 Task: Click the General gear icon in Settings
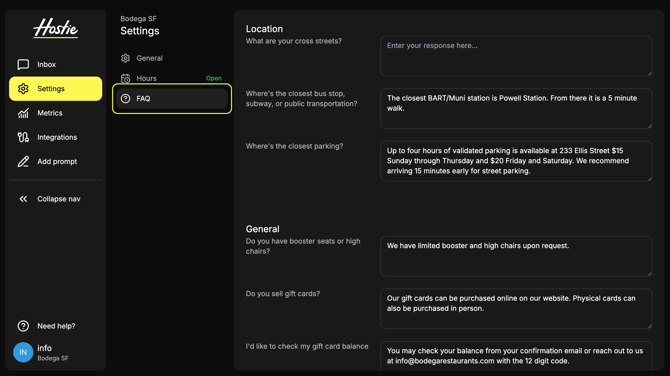click(125, 58)
